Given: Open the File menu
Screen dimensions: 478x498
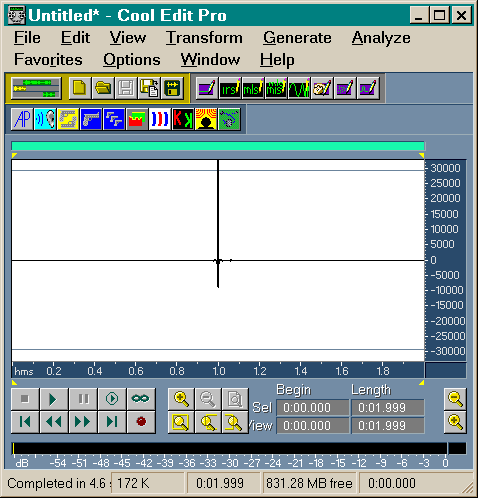Looking at the screenshot, I should 27,38.
